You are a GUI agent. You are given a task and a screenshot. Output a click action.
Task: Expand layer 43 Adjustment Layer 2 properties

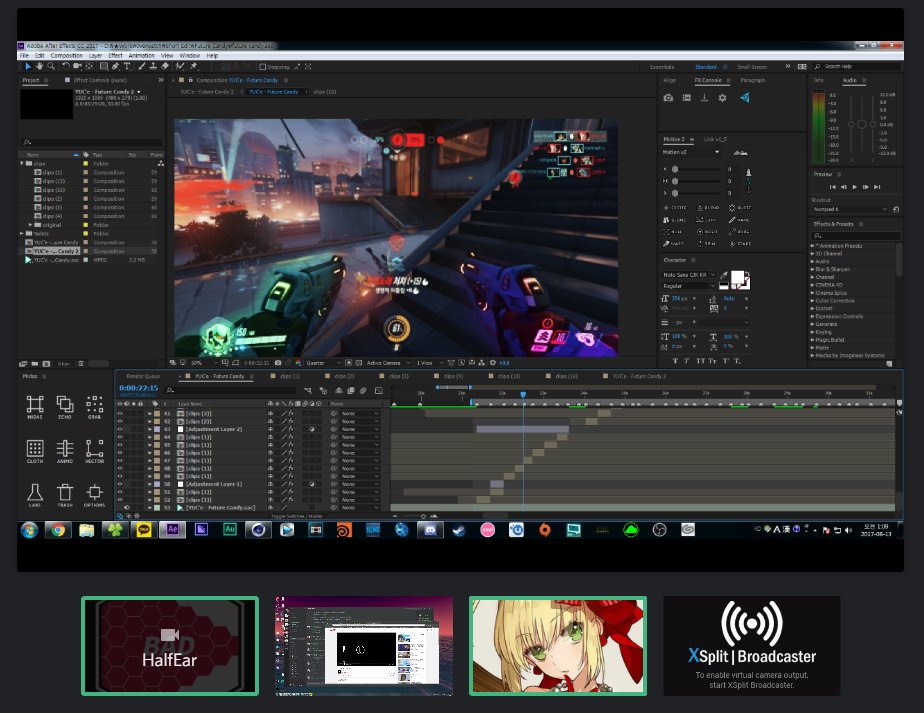click(150, 430)
